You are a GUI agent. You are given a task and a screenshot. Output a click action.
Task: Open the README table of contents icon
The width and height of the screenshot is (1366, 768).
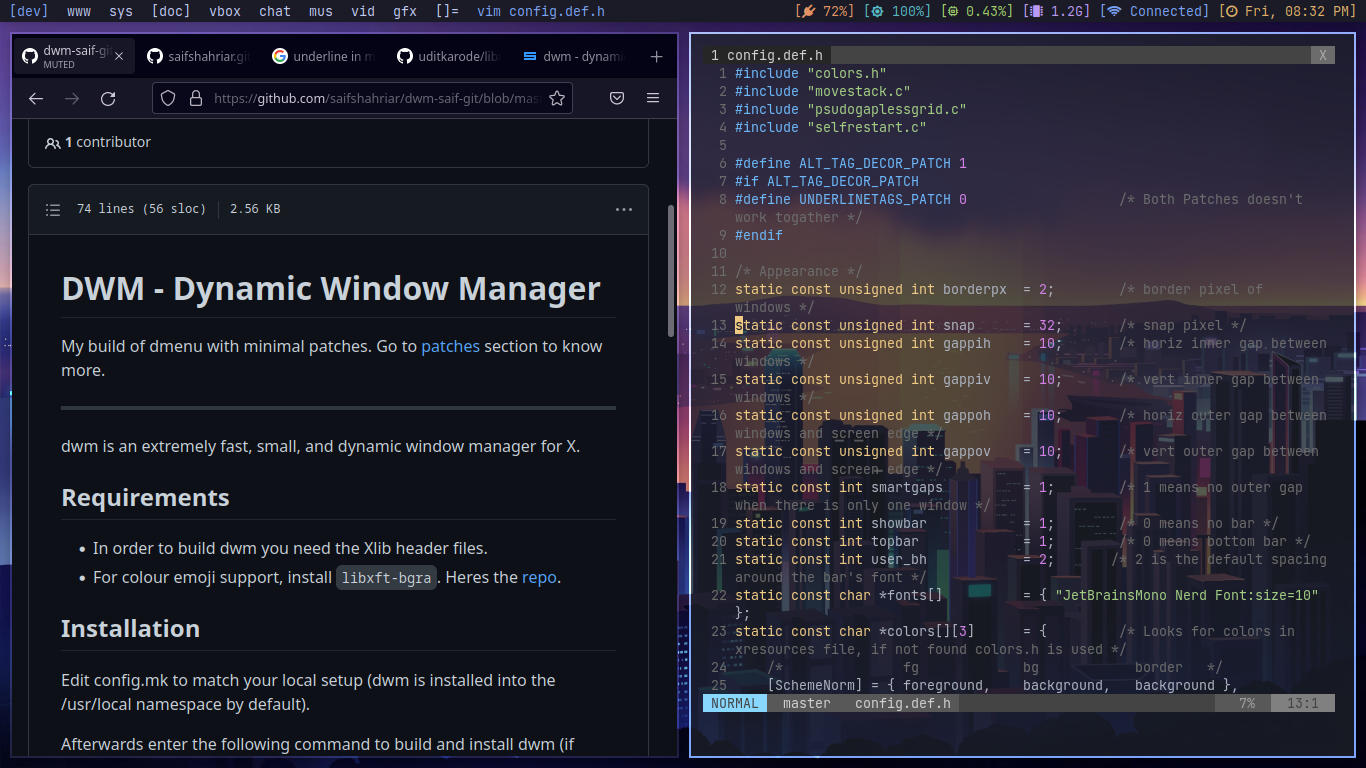tap(53, 209)
